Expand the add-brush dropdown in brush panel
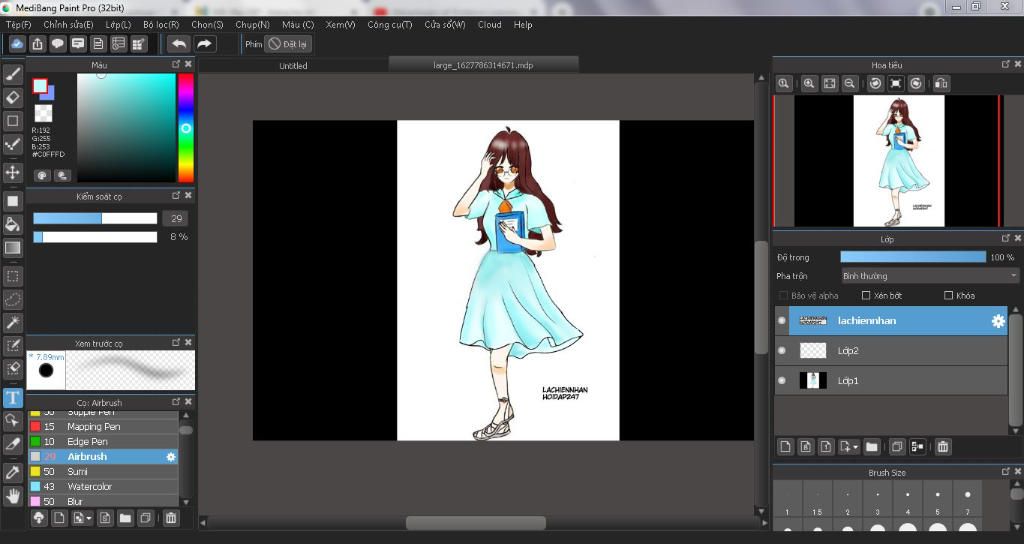Image resolution: width=1024 pixels, height=544 pixels. tap(87, 518)
